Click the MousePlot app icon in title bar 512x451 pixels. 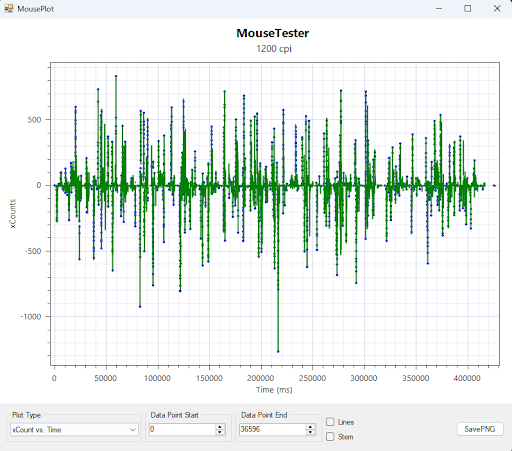[x=8, y=9]
